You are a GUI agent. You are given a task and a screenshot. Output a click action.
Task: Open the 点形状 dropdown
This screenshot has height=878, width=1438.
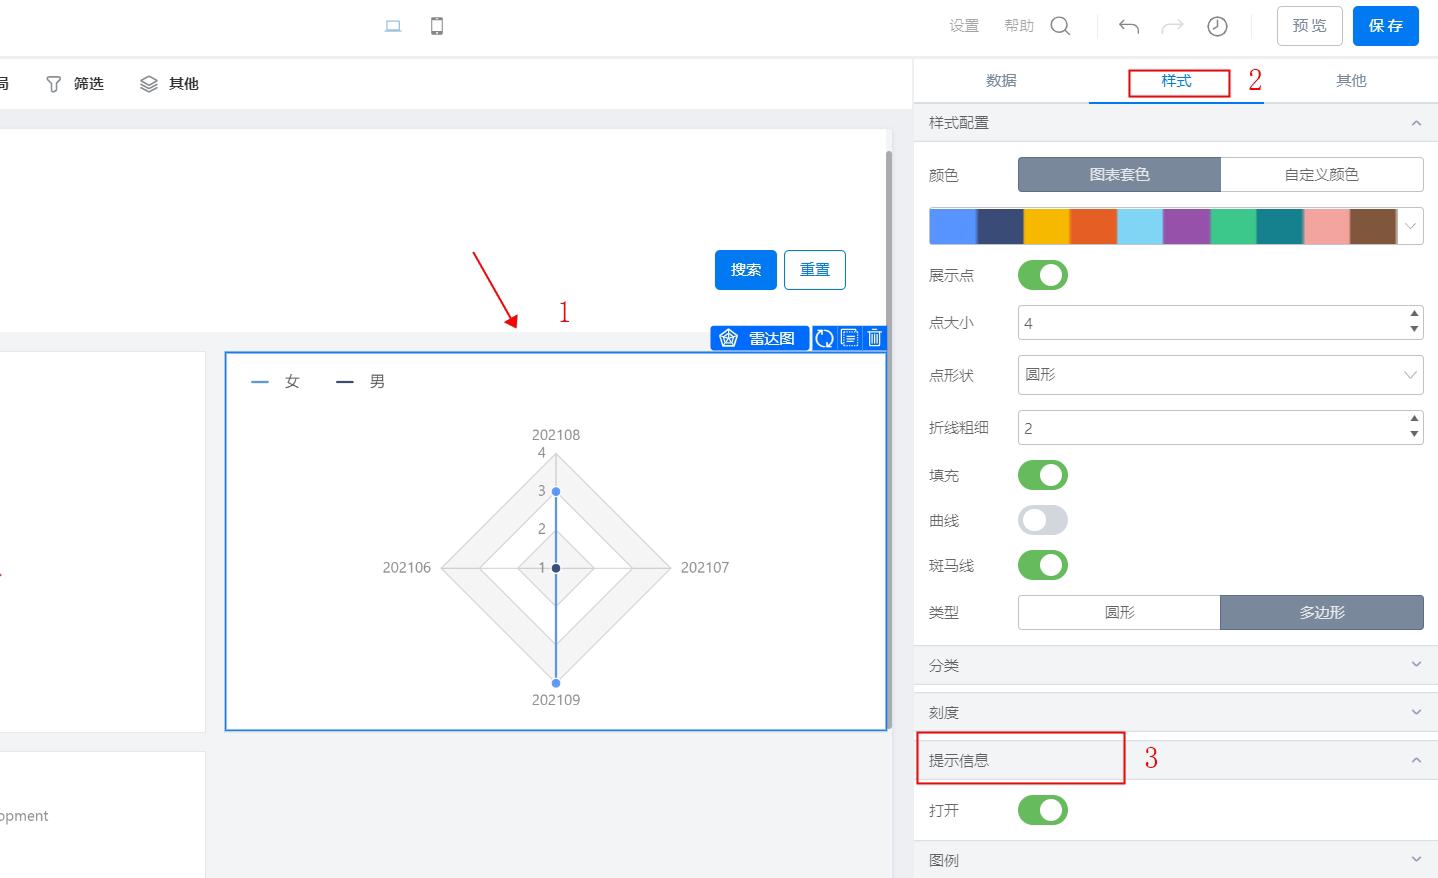pyautogui.click(x=1220, y=375)
